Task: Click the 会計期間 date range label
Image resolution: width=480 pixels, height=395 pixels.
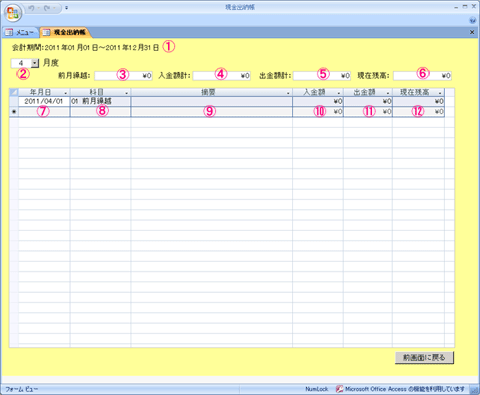Action: (x=86, y=48)
